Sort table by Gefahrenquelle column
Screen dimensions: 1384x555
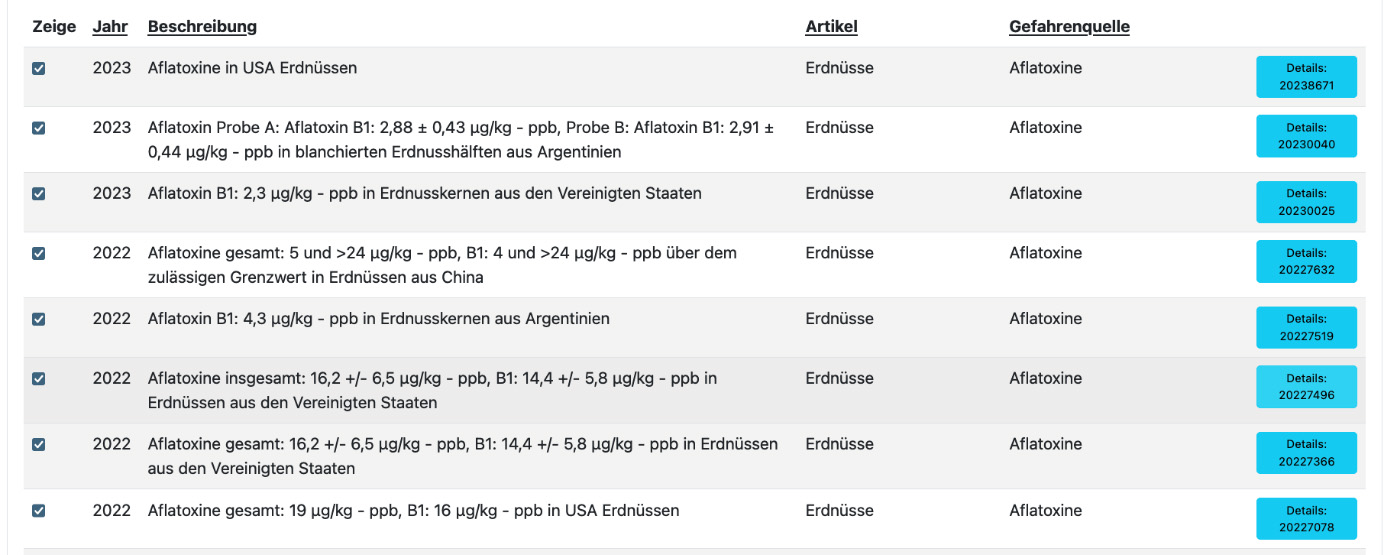(1069, 27)
